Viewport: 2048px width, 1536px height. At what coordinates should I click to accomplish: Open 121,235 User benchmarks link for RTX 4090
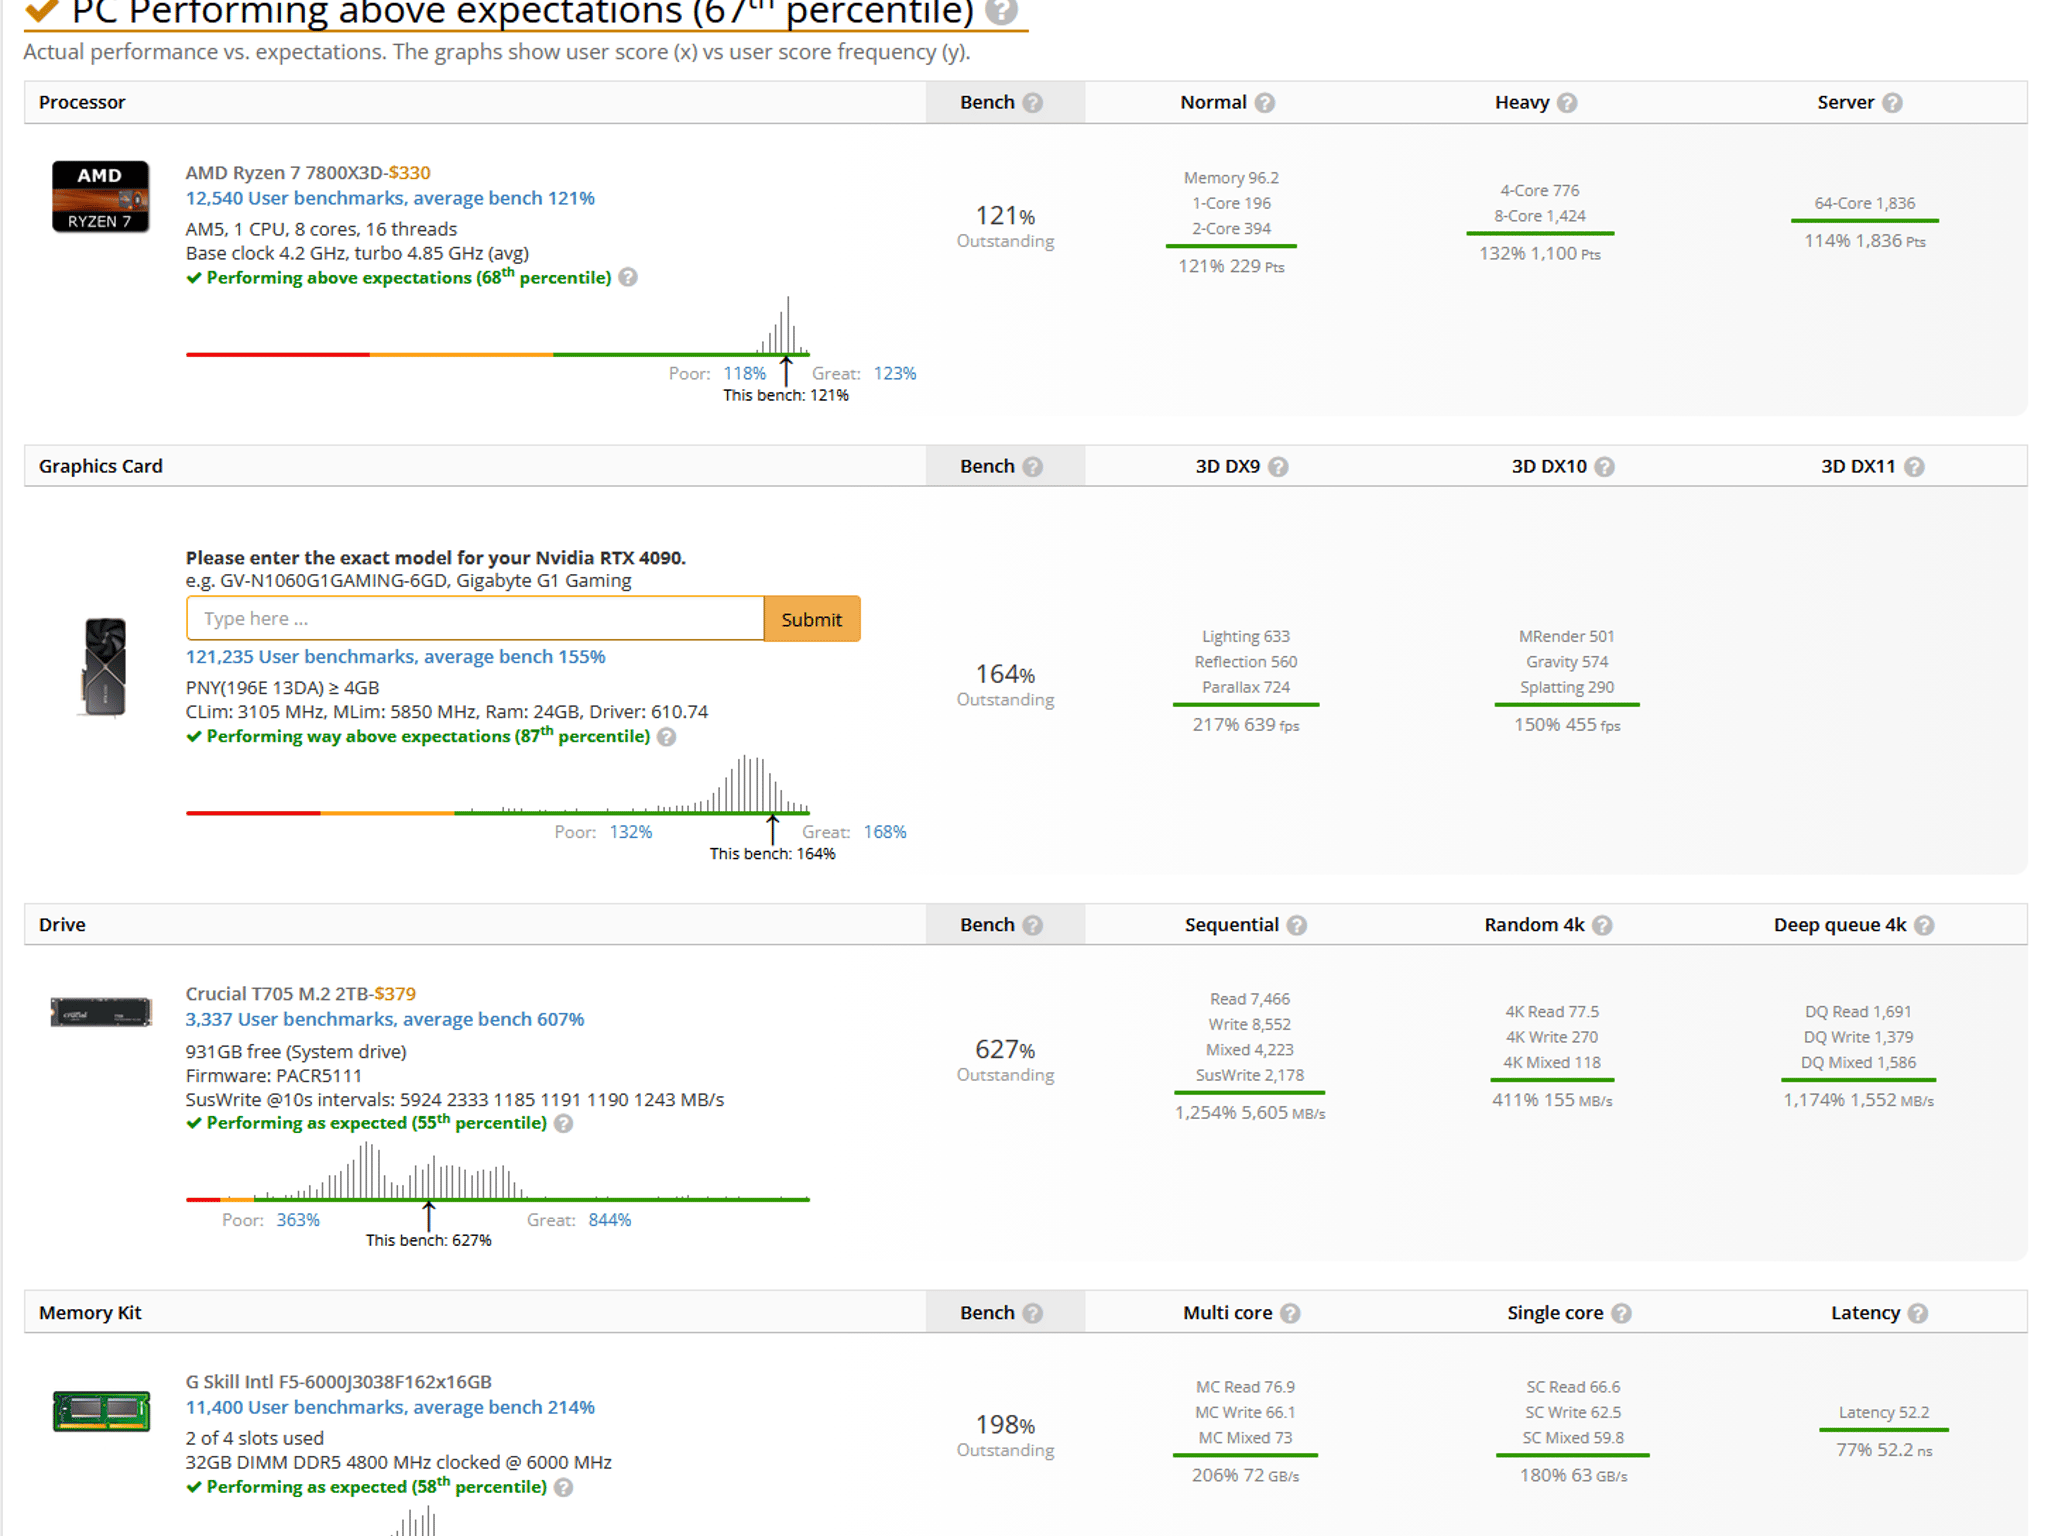coord(395,657)
